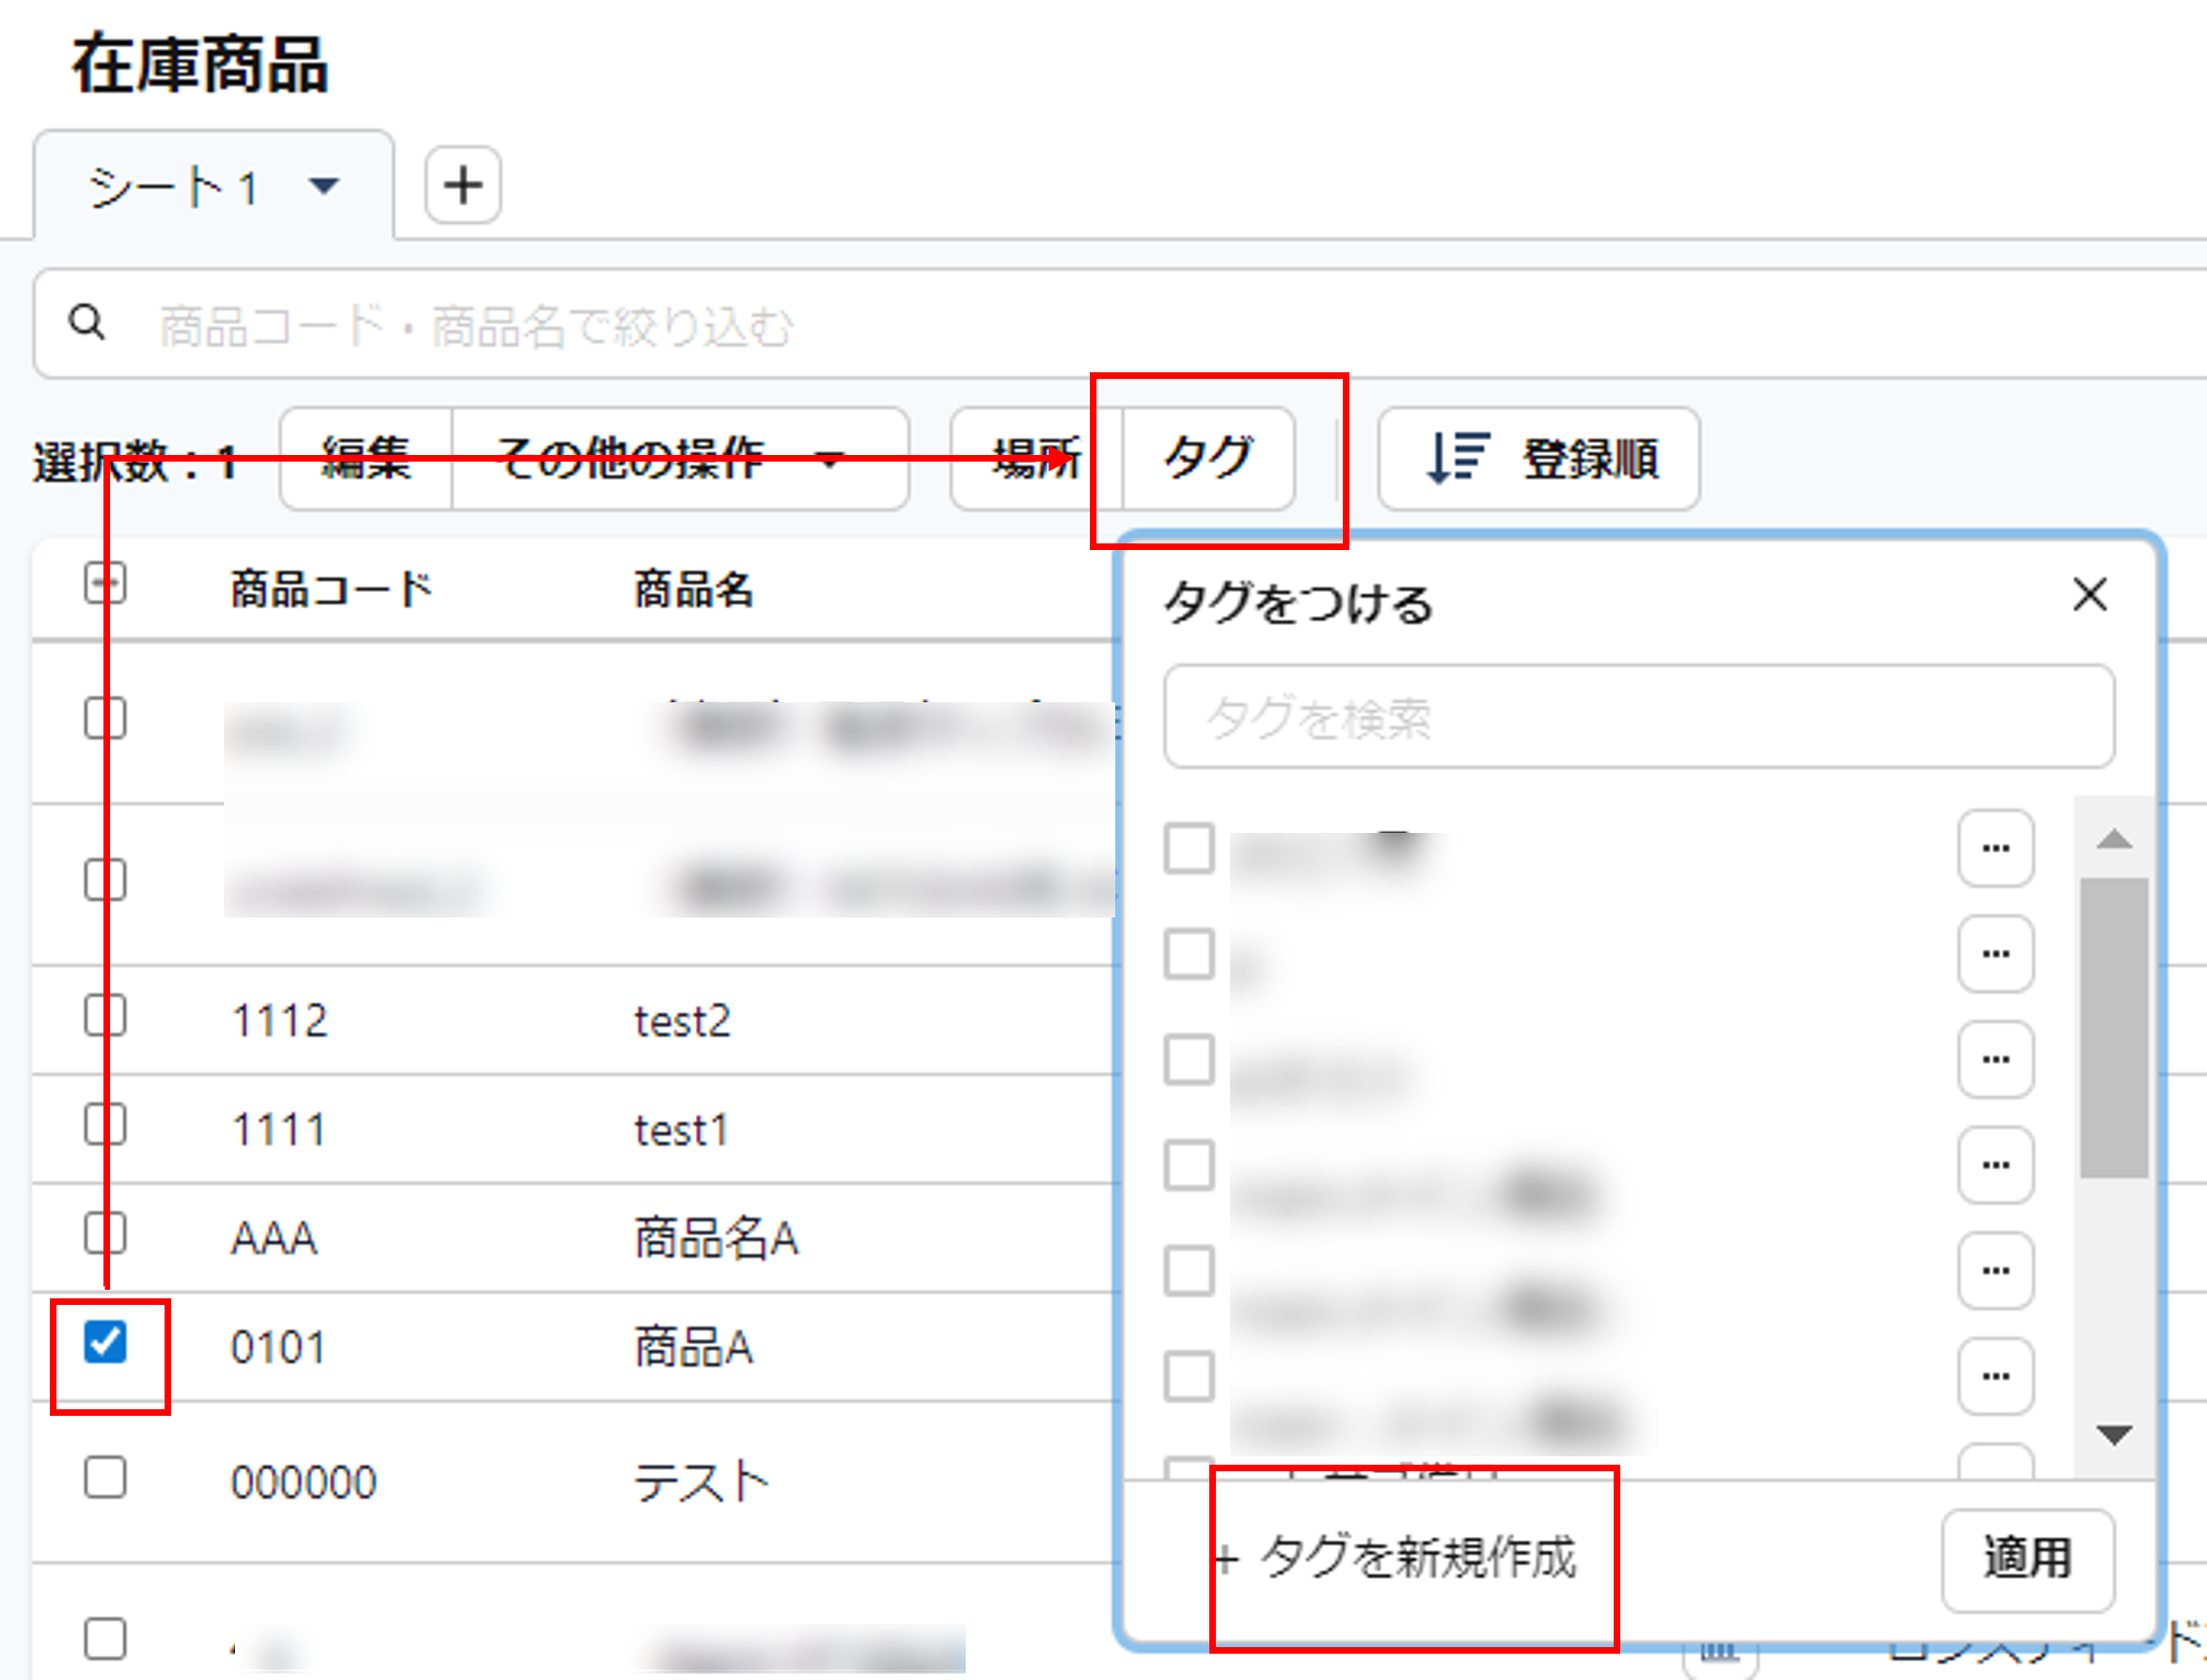The width and height of the screenshot is (2207, 1680).
Task: Check the checkbox for product AAA
Action: tap(105, 1233)
